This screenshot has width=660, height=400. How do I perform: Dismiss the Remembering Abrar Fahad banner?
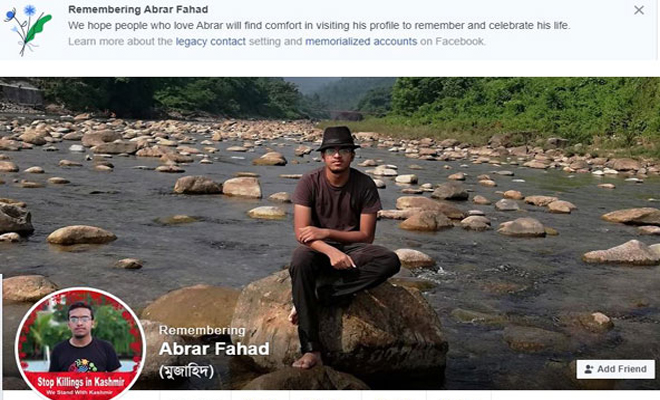click(x=639, y=10)
